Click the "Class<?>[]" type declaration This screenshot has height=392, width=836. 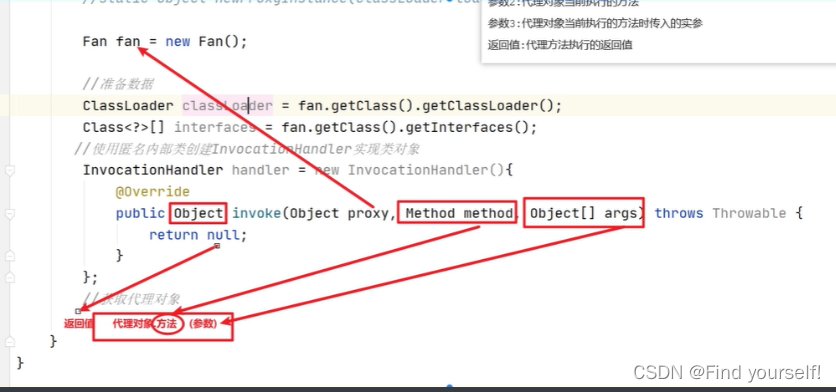click(x=124, y=127)
